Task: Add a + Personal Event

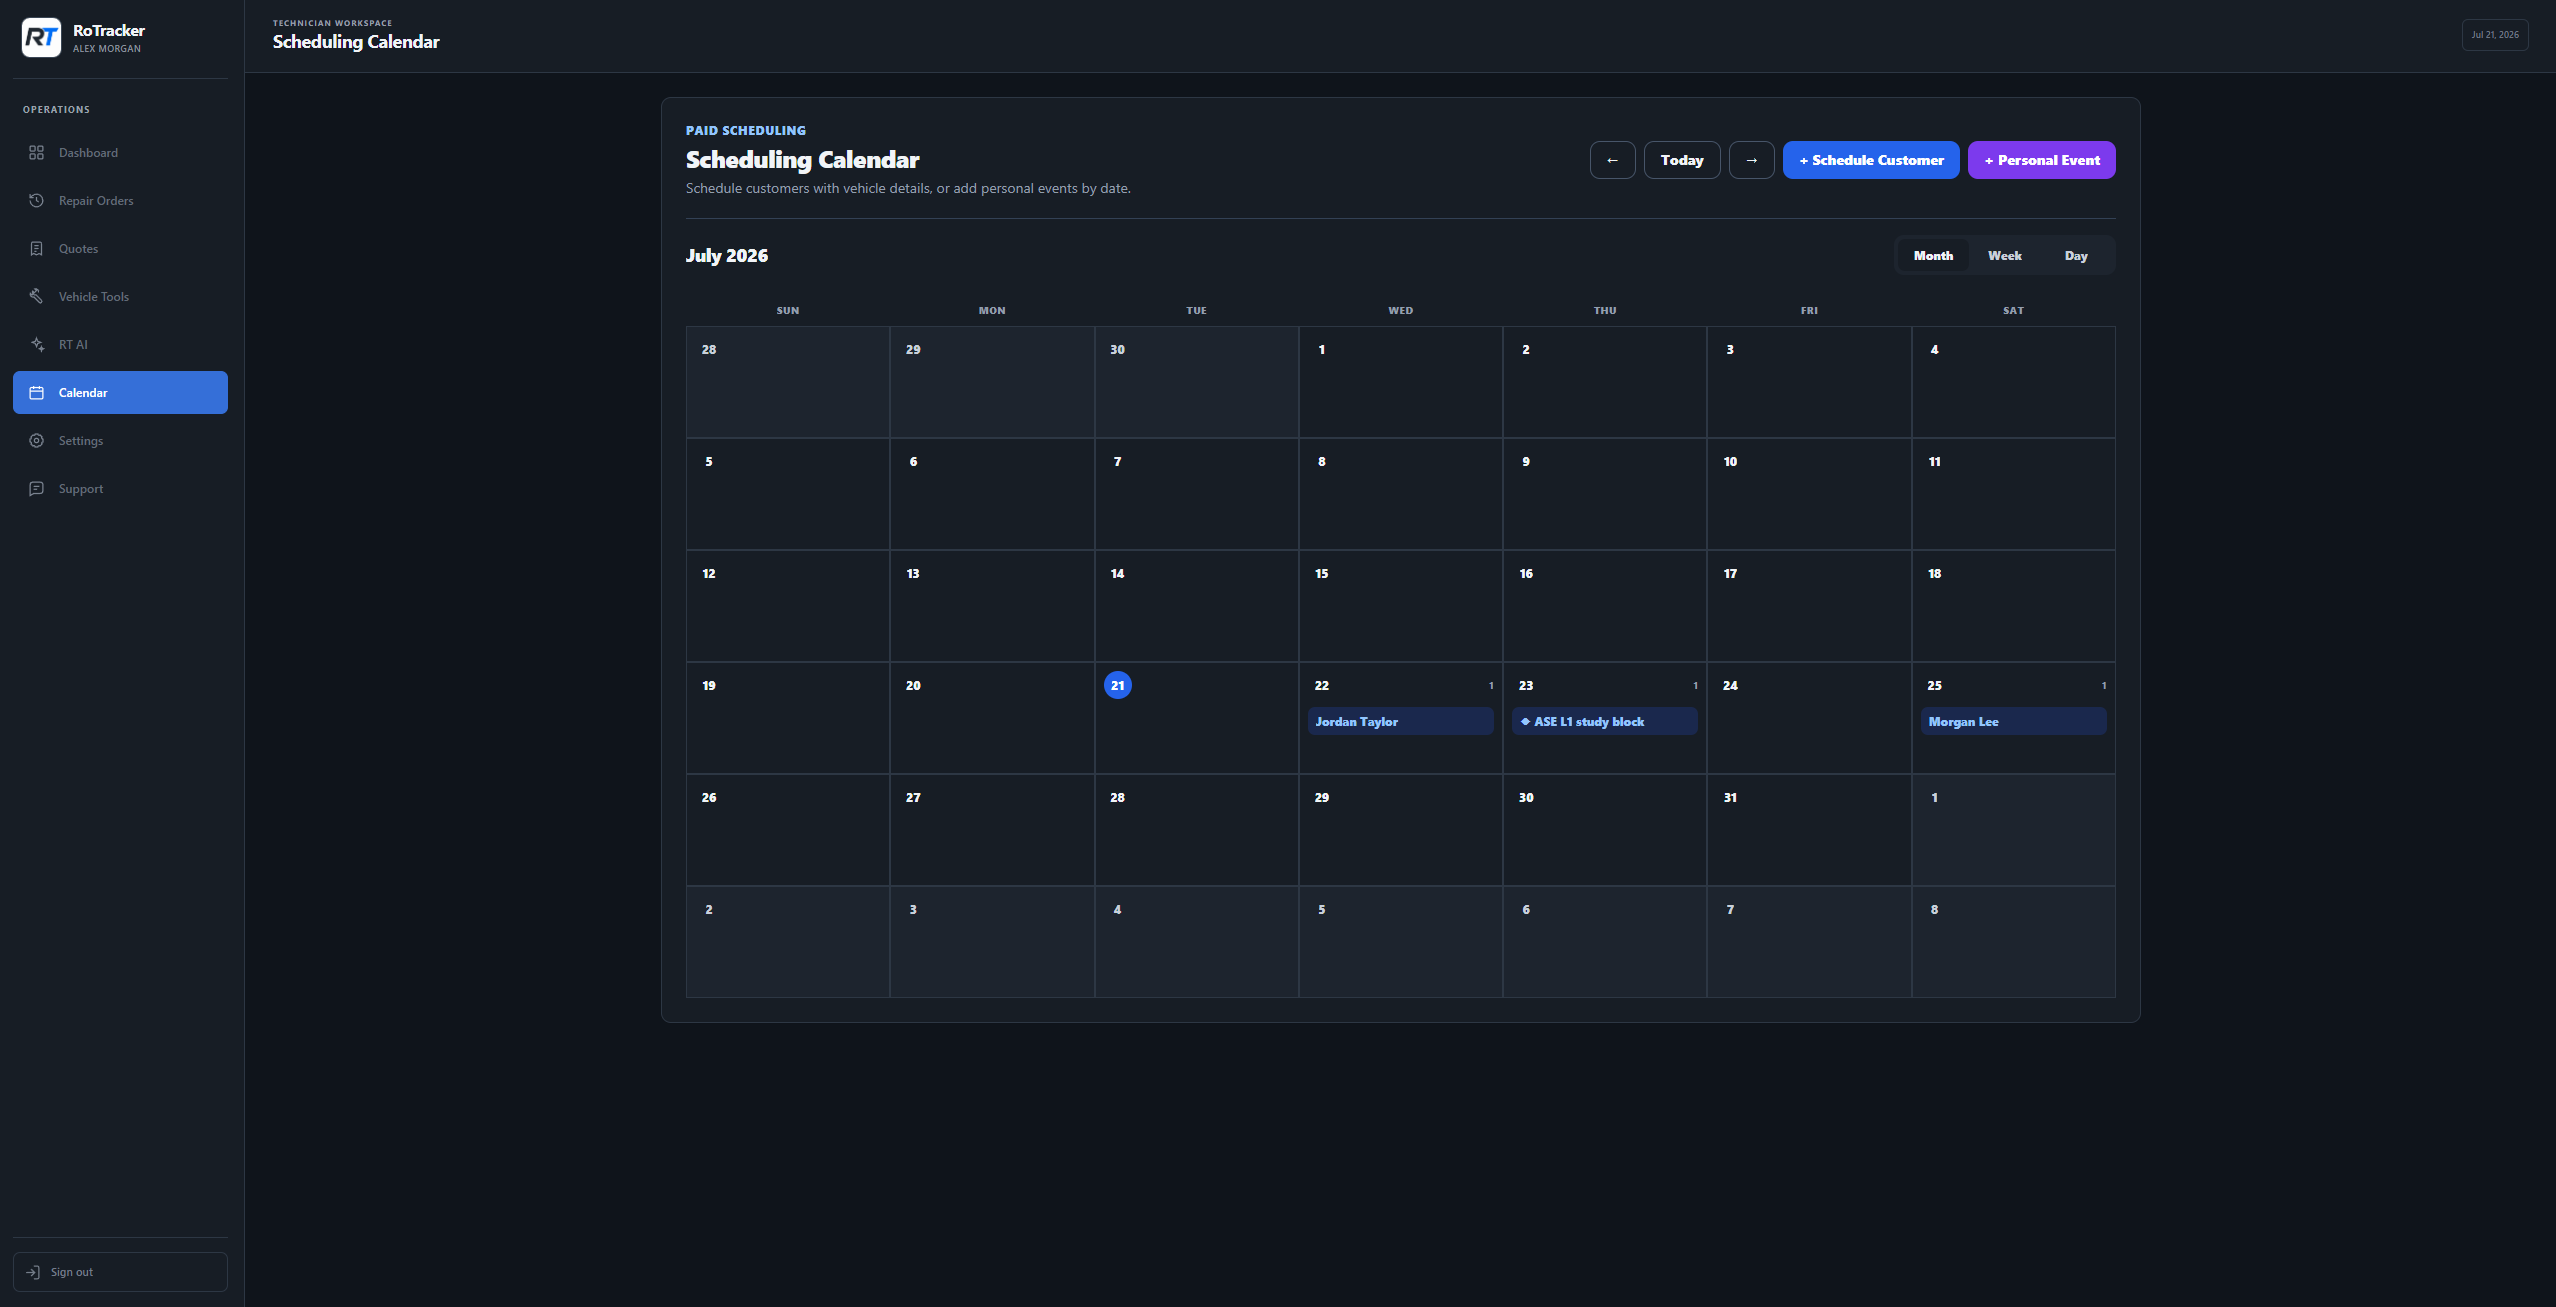Action: click(2042, 160)
